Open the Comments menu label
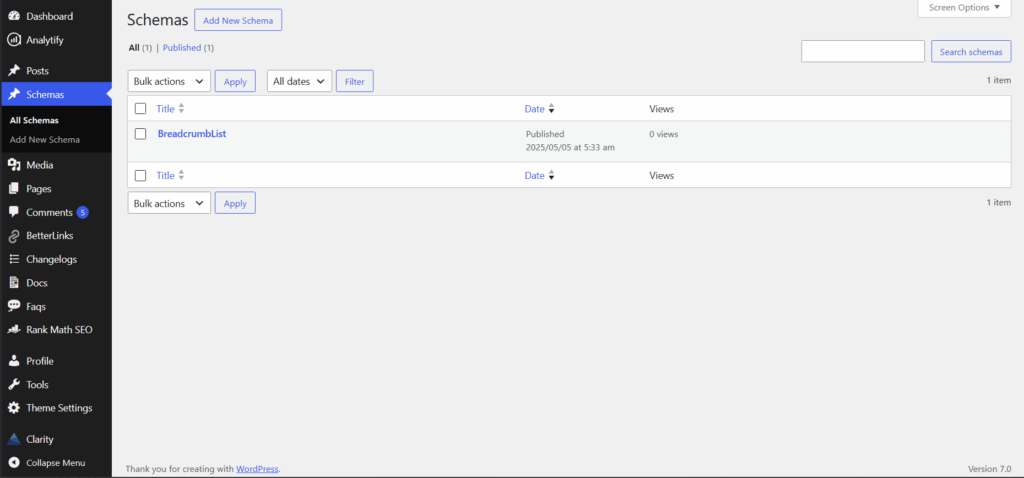The image size is (1024, 478). pyautogui.click(x=49, y=212)
